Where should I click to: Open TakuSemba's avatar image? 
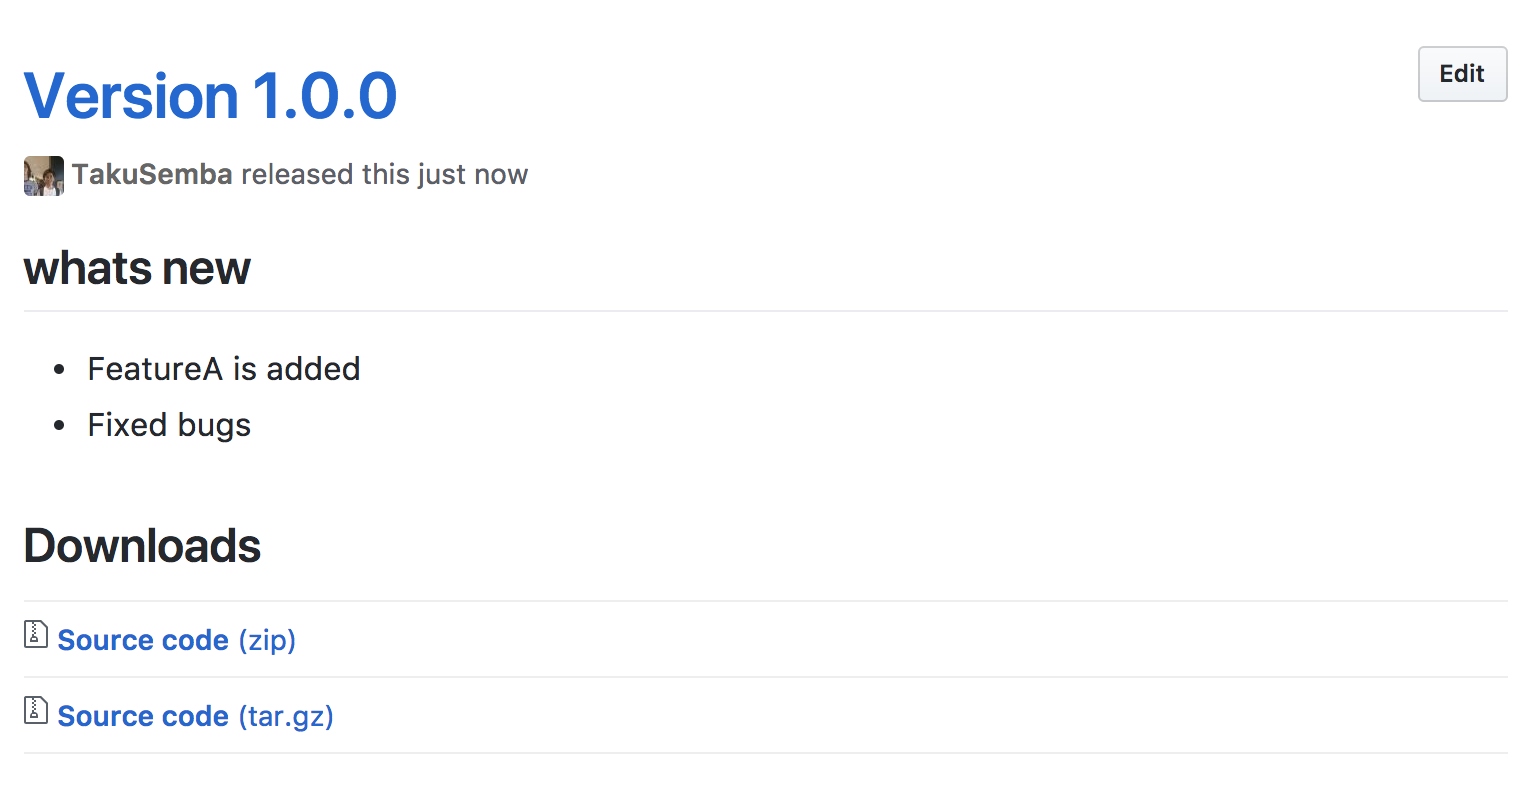click(44, 176)
